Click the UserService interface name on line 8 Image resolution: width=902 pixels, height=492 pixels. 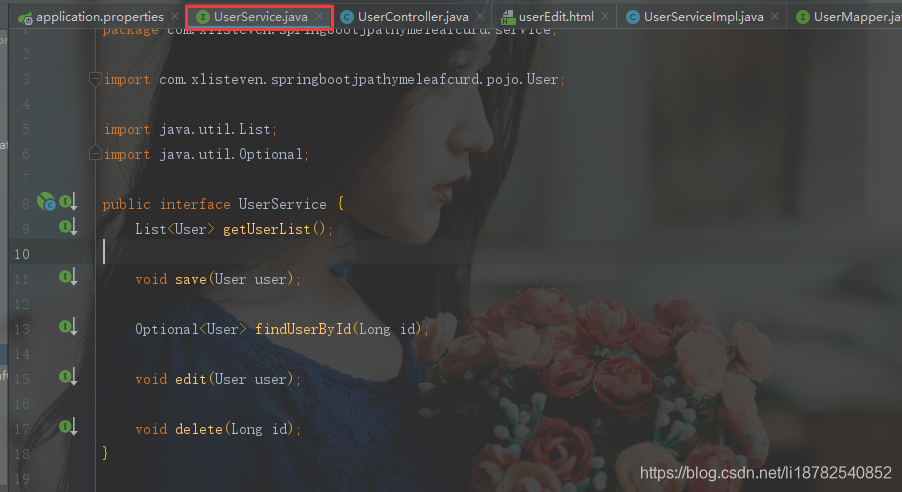[282, 204]
